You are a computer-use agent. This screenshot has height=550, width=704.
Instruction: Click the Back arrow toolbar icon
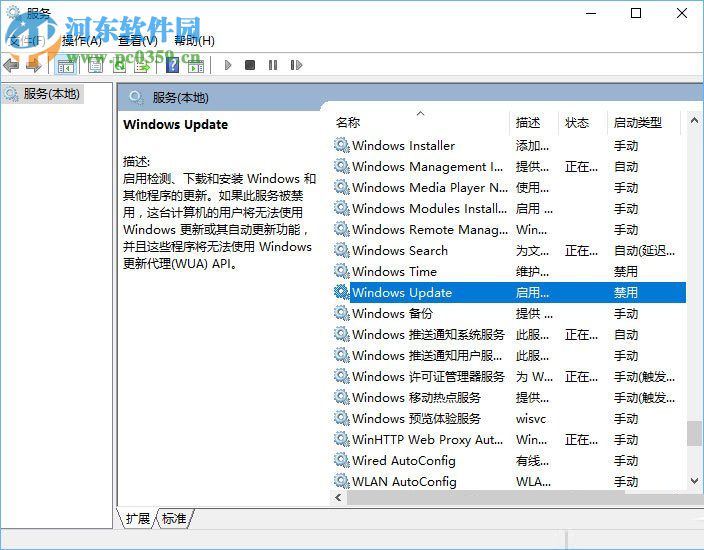coord(11,66)
